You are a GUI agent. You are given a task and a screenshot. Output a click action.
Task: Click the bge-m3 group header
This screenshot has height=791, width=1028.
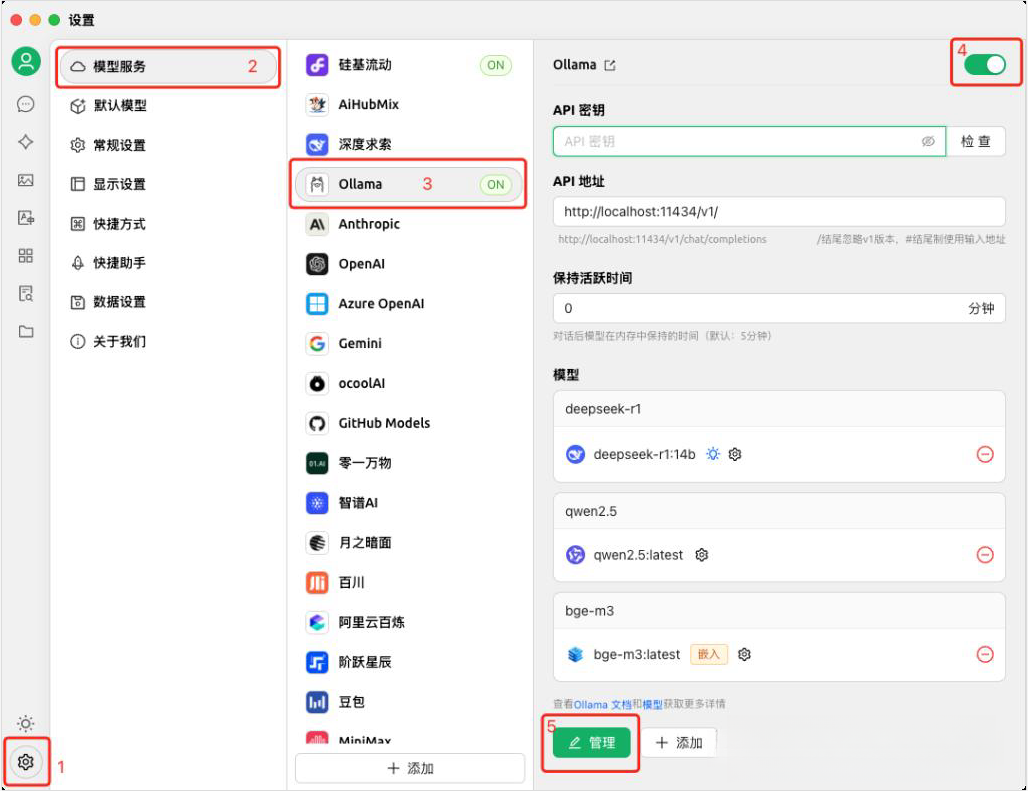(779, 611)
